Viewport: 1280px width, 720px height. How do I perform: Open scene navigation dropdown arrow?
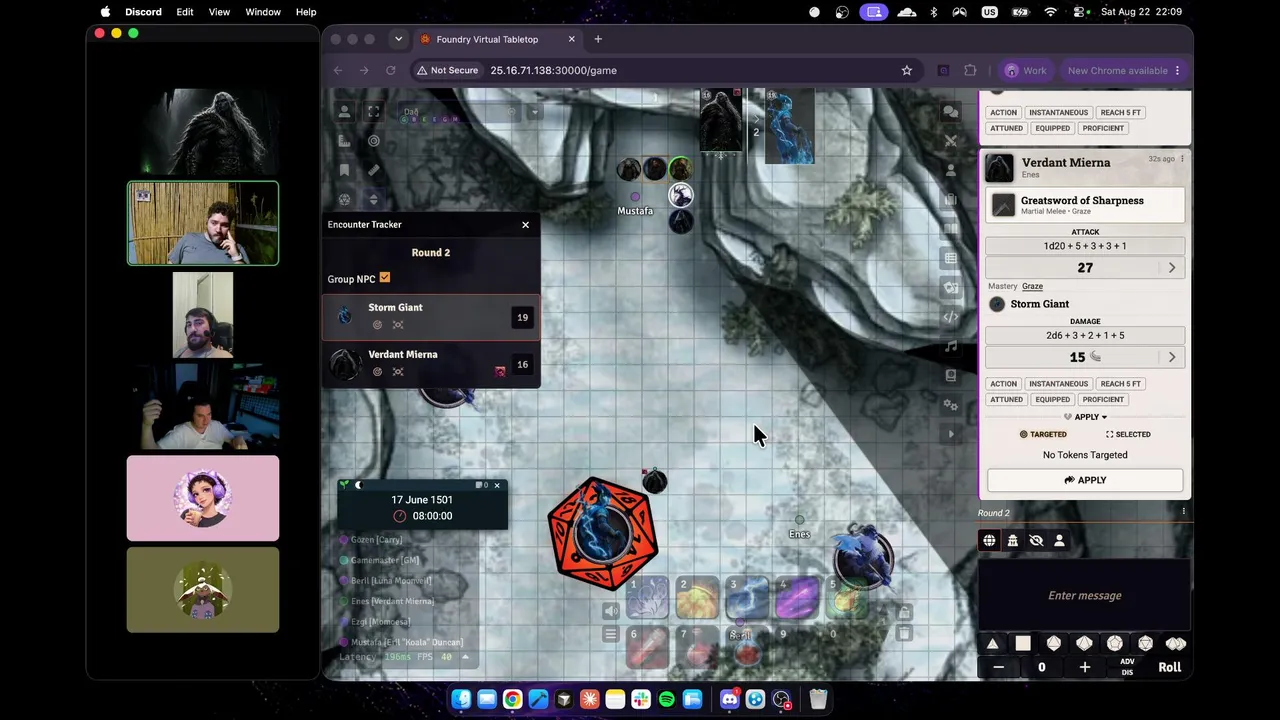(x=534, y=112)
